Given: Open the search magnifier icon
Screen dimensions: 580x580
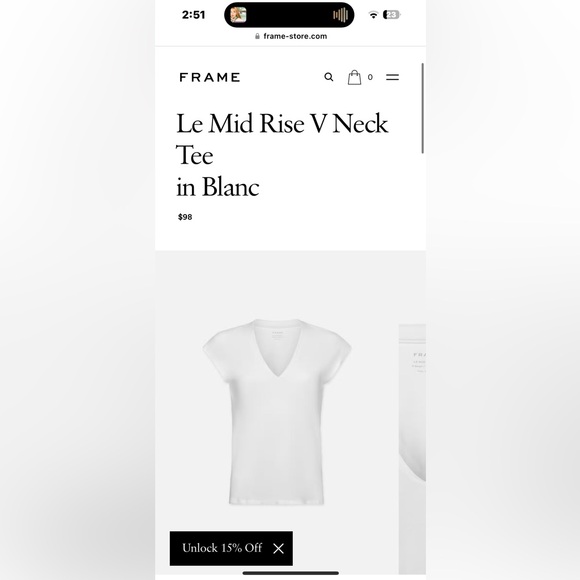Looking at the screenshot, I should pos(328,77).
